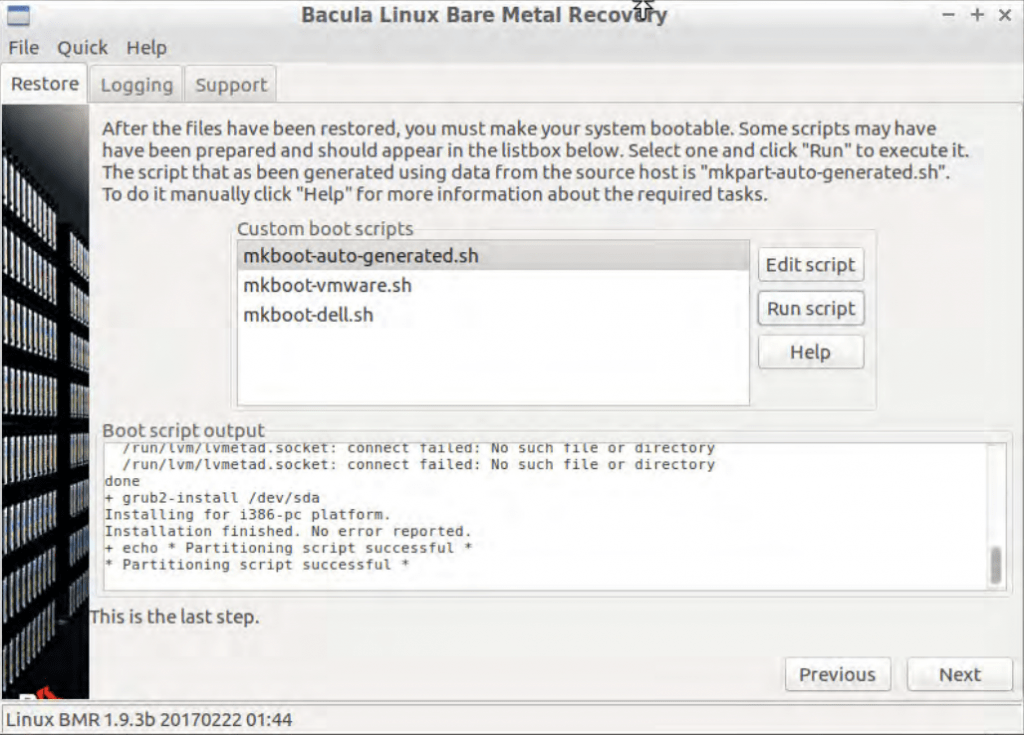Open the File menu

coord(23,48)
